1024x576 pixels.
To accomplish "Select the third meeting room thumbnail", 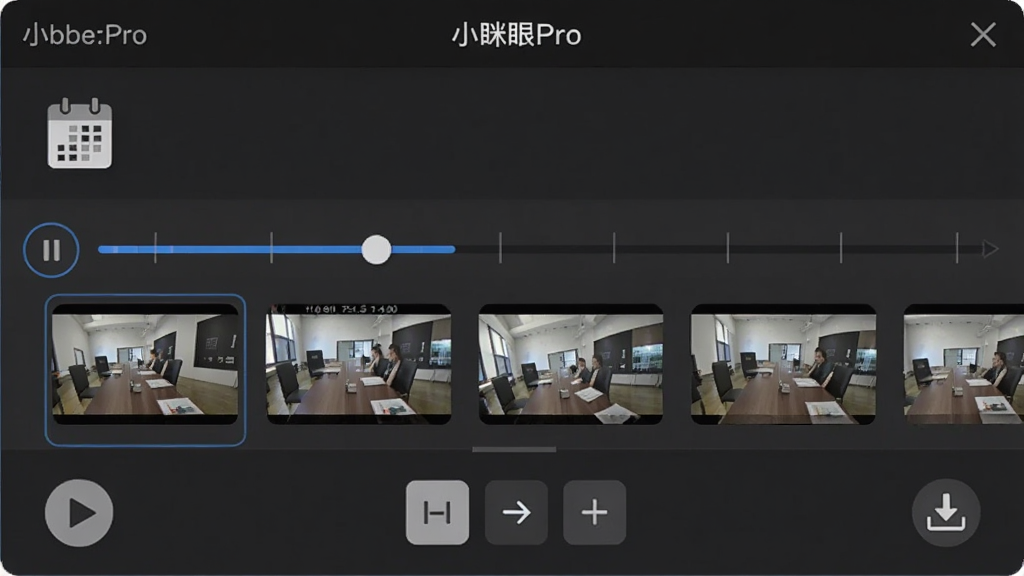I will (x=571, y=364).
